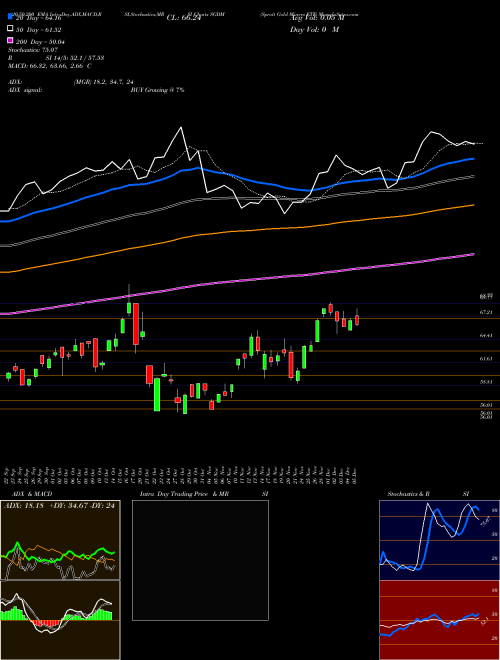Image resolution: width=500 pixels, height=660 pixels.
Task: Click the magenta 200 Day legend swatch
Action: [x=10, y=41]
